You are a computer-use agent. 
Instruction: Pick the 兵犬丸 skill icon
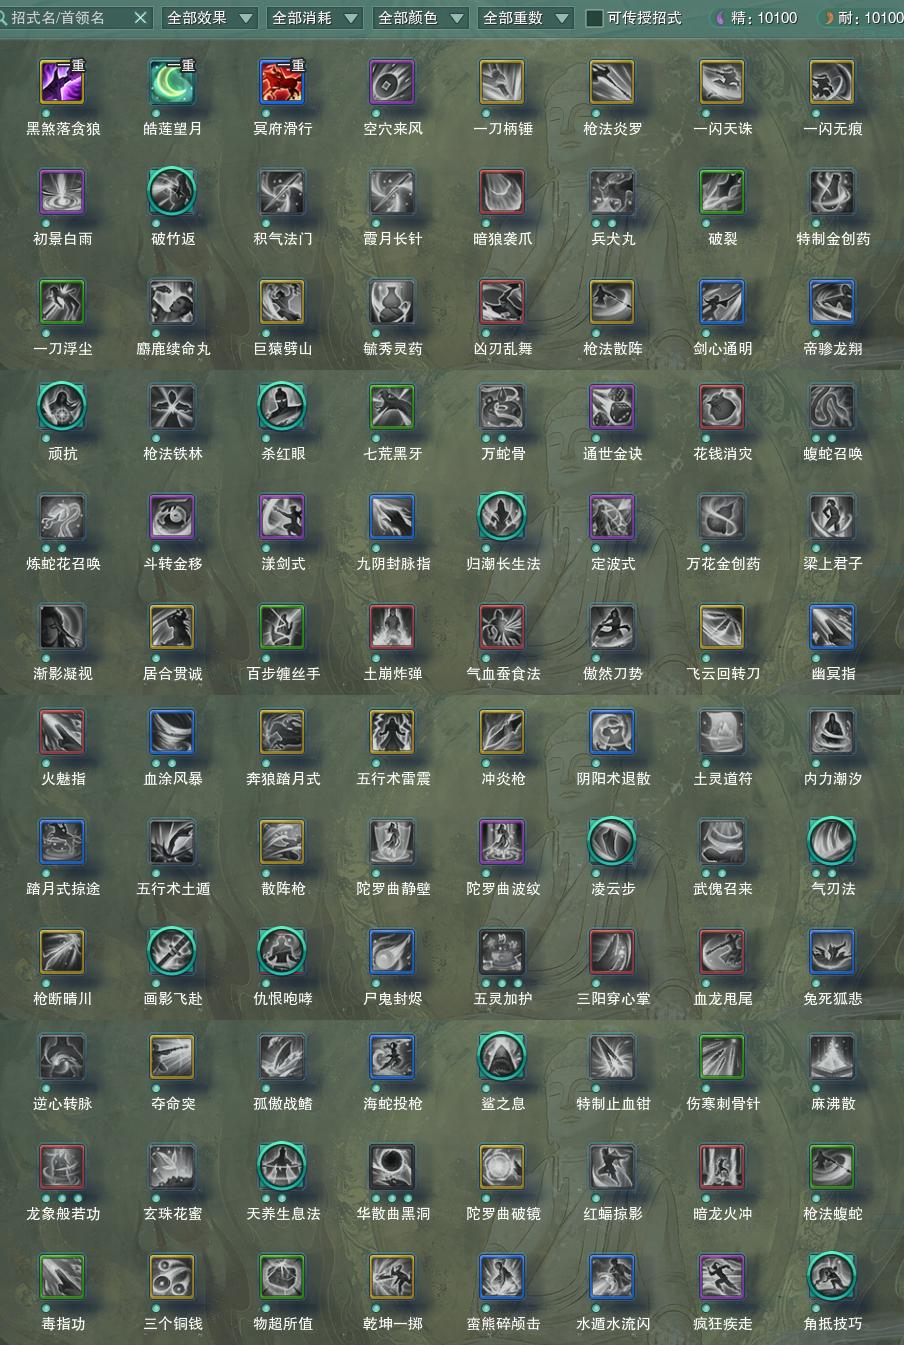(x=612, y=192)
